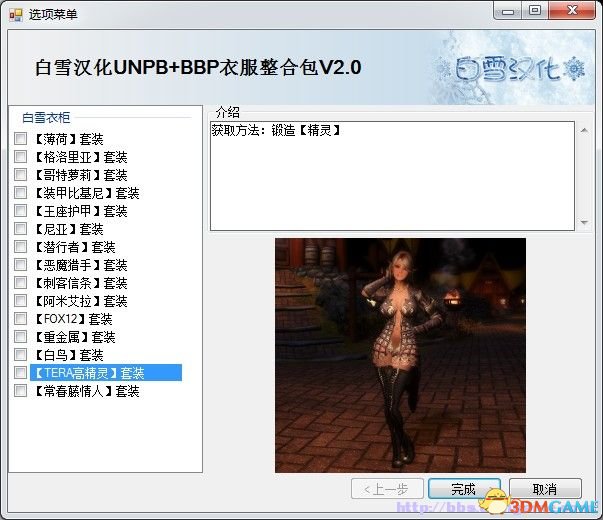Select the 【FOX12】套装 list label
The image size is (603, 520).
[73, 319]
